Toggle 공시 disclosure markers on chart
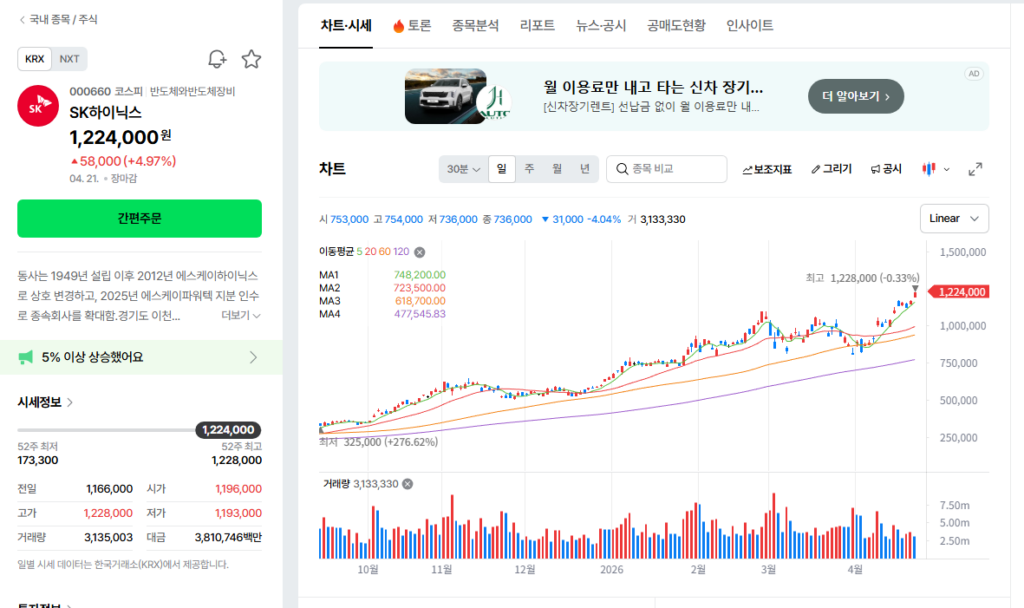Screen dimensions: 1024x608 886,169
